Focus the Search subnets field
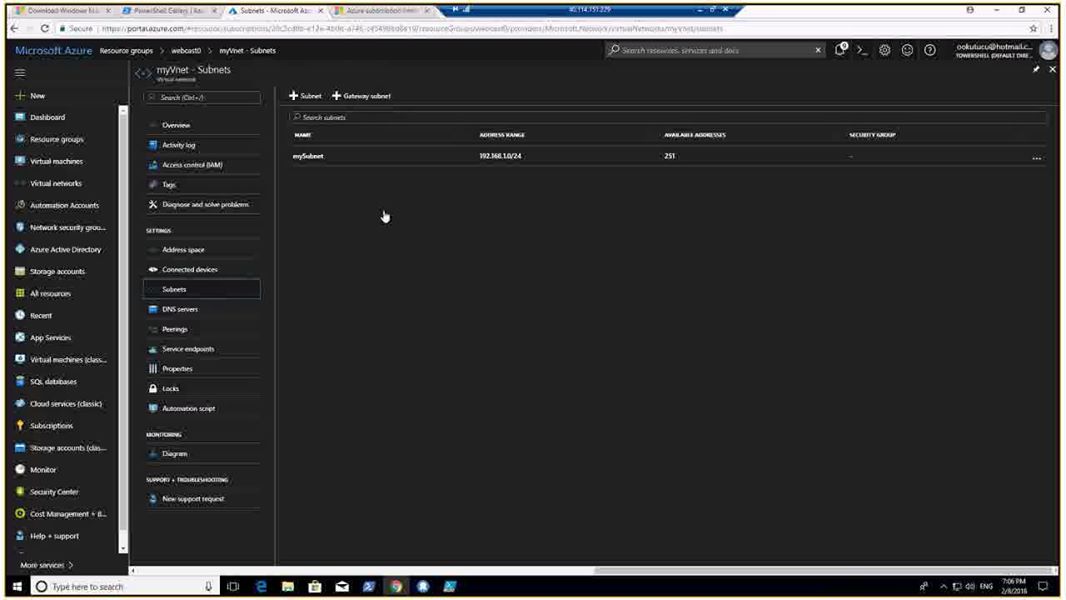This screenshot has height=600, width=1066. click(x=668, y=118)
